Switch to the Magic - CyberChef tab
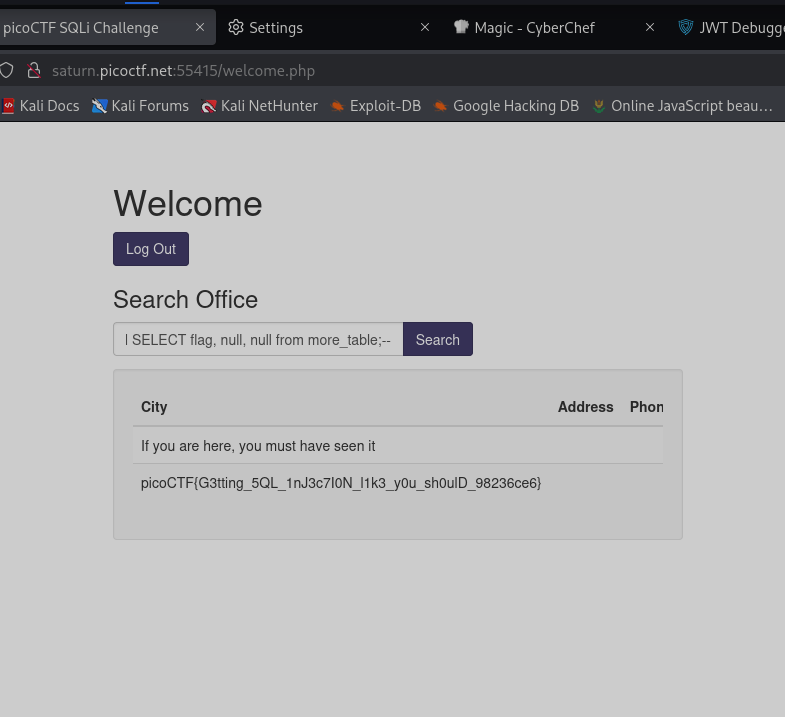This screenshot has width=785, height=717. [x=534, y=27]
